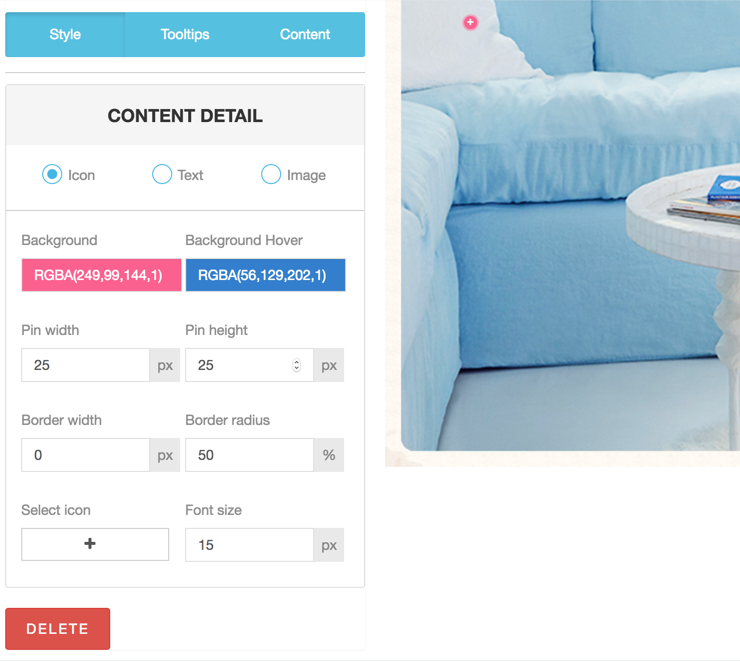Switch to the Style tab

65,34
